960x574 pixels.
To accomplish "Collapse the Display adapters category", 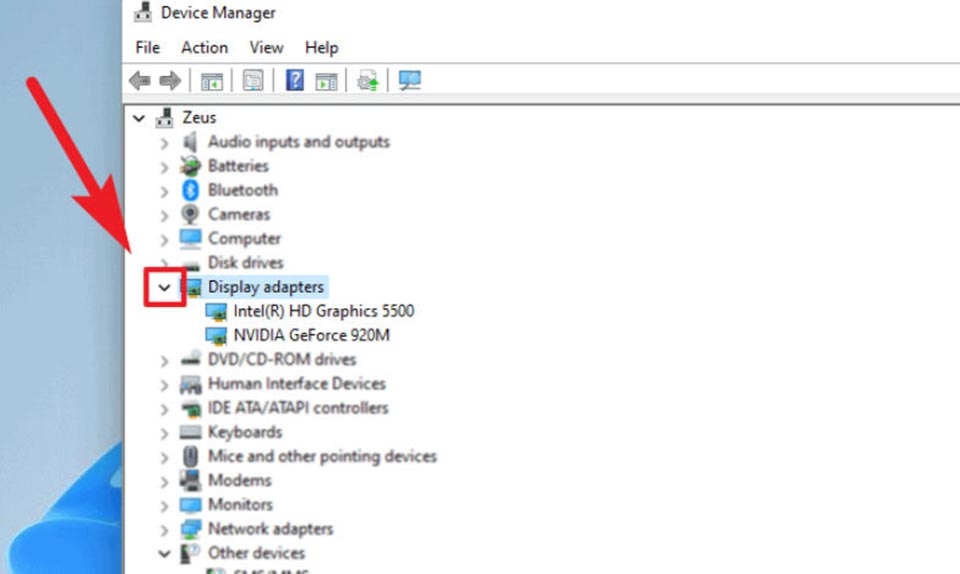I will click(165, 287).
